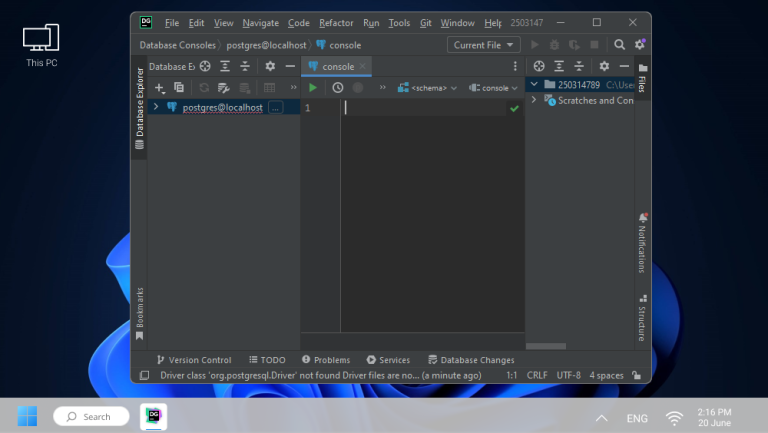Click the UTF-8 encoding in status bar

click(567, 375)
